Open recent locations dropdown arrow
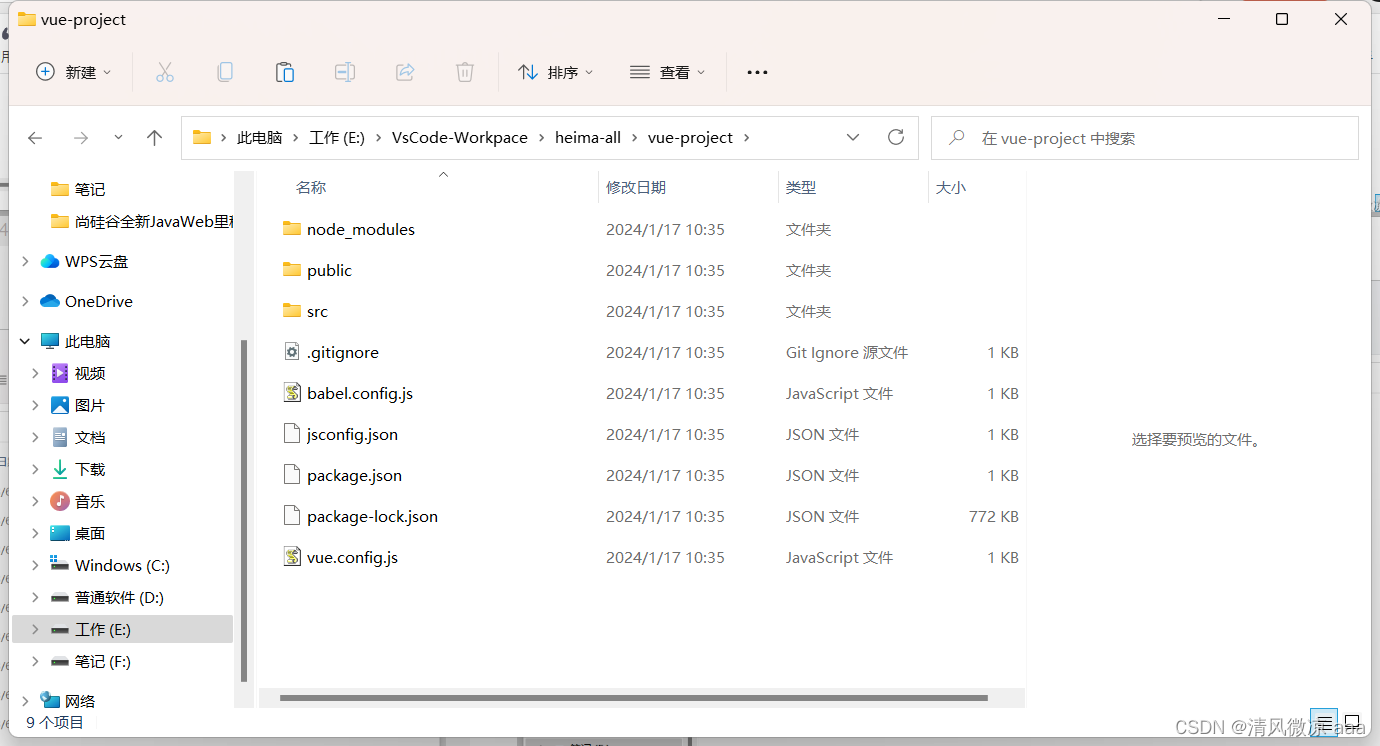The height and width of the screenshot is (746, 1380). 118,138
